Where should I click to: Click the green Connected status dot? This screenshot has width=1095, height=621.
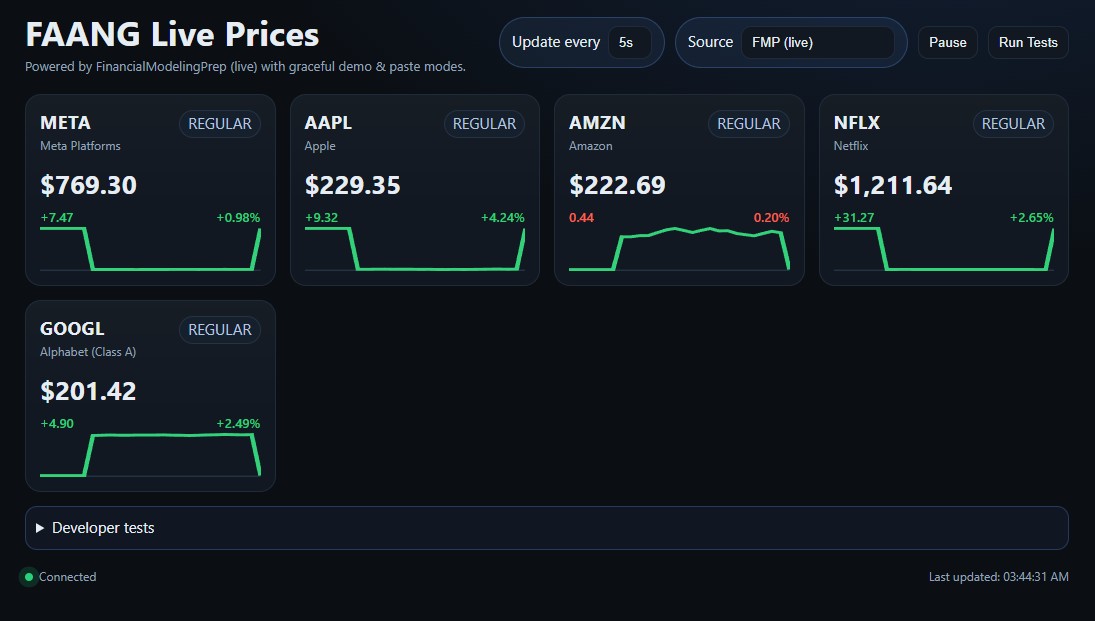pos(29,577)
